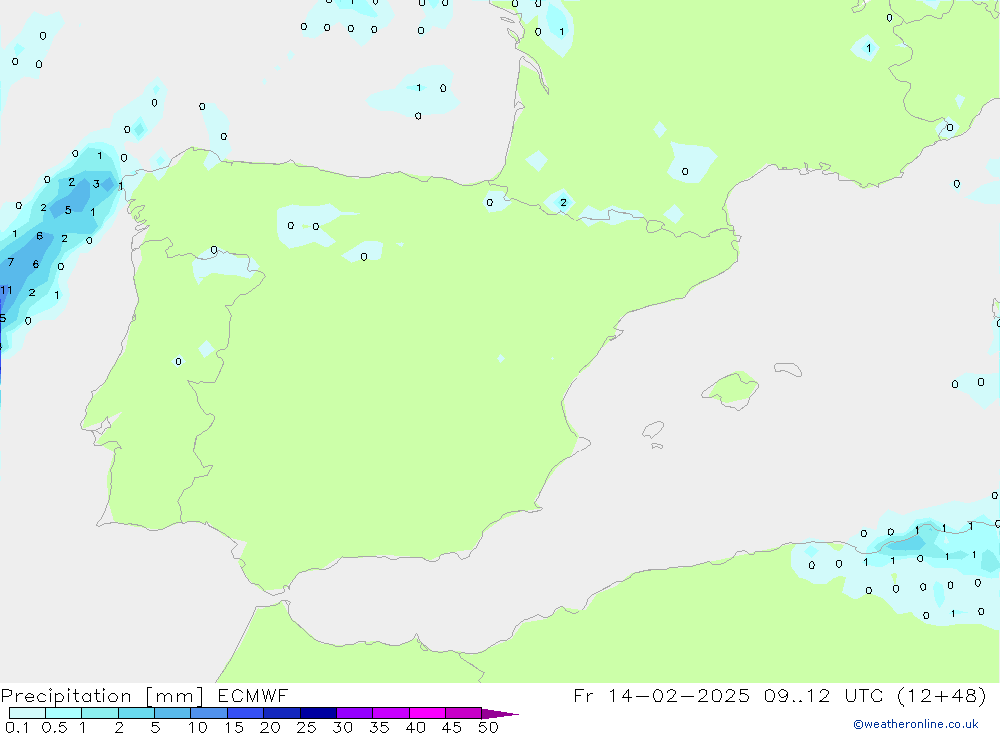Click the legend label '0.1'
Viewport: 1000px width, 733px height.
point(17,727)
